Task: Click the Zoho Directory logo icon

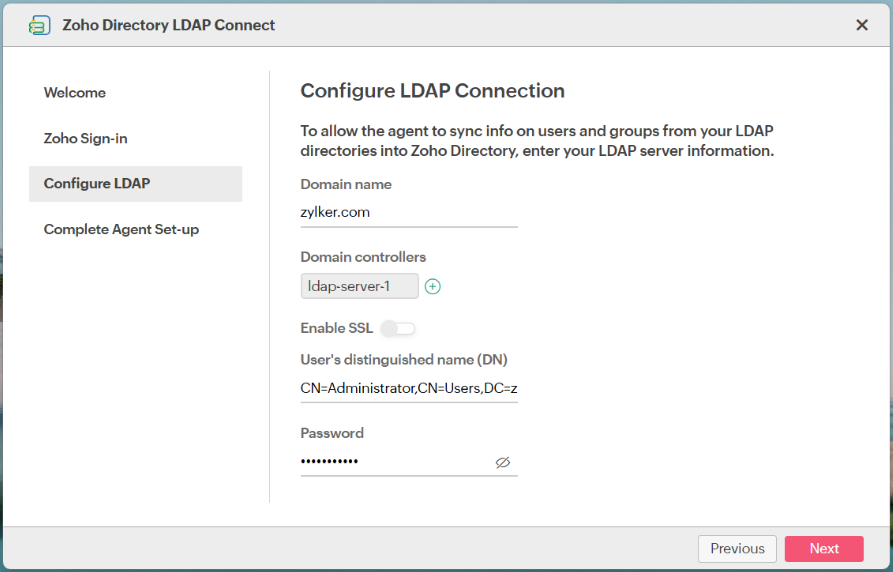Action: [40, 25]
